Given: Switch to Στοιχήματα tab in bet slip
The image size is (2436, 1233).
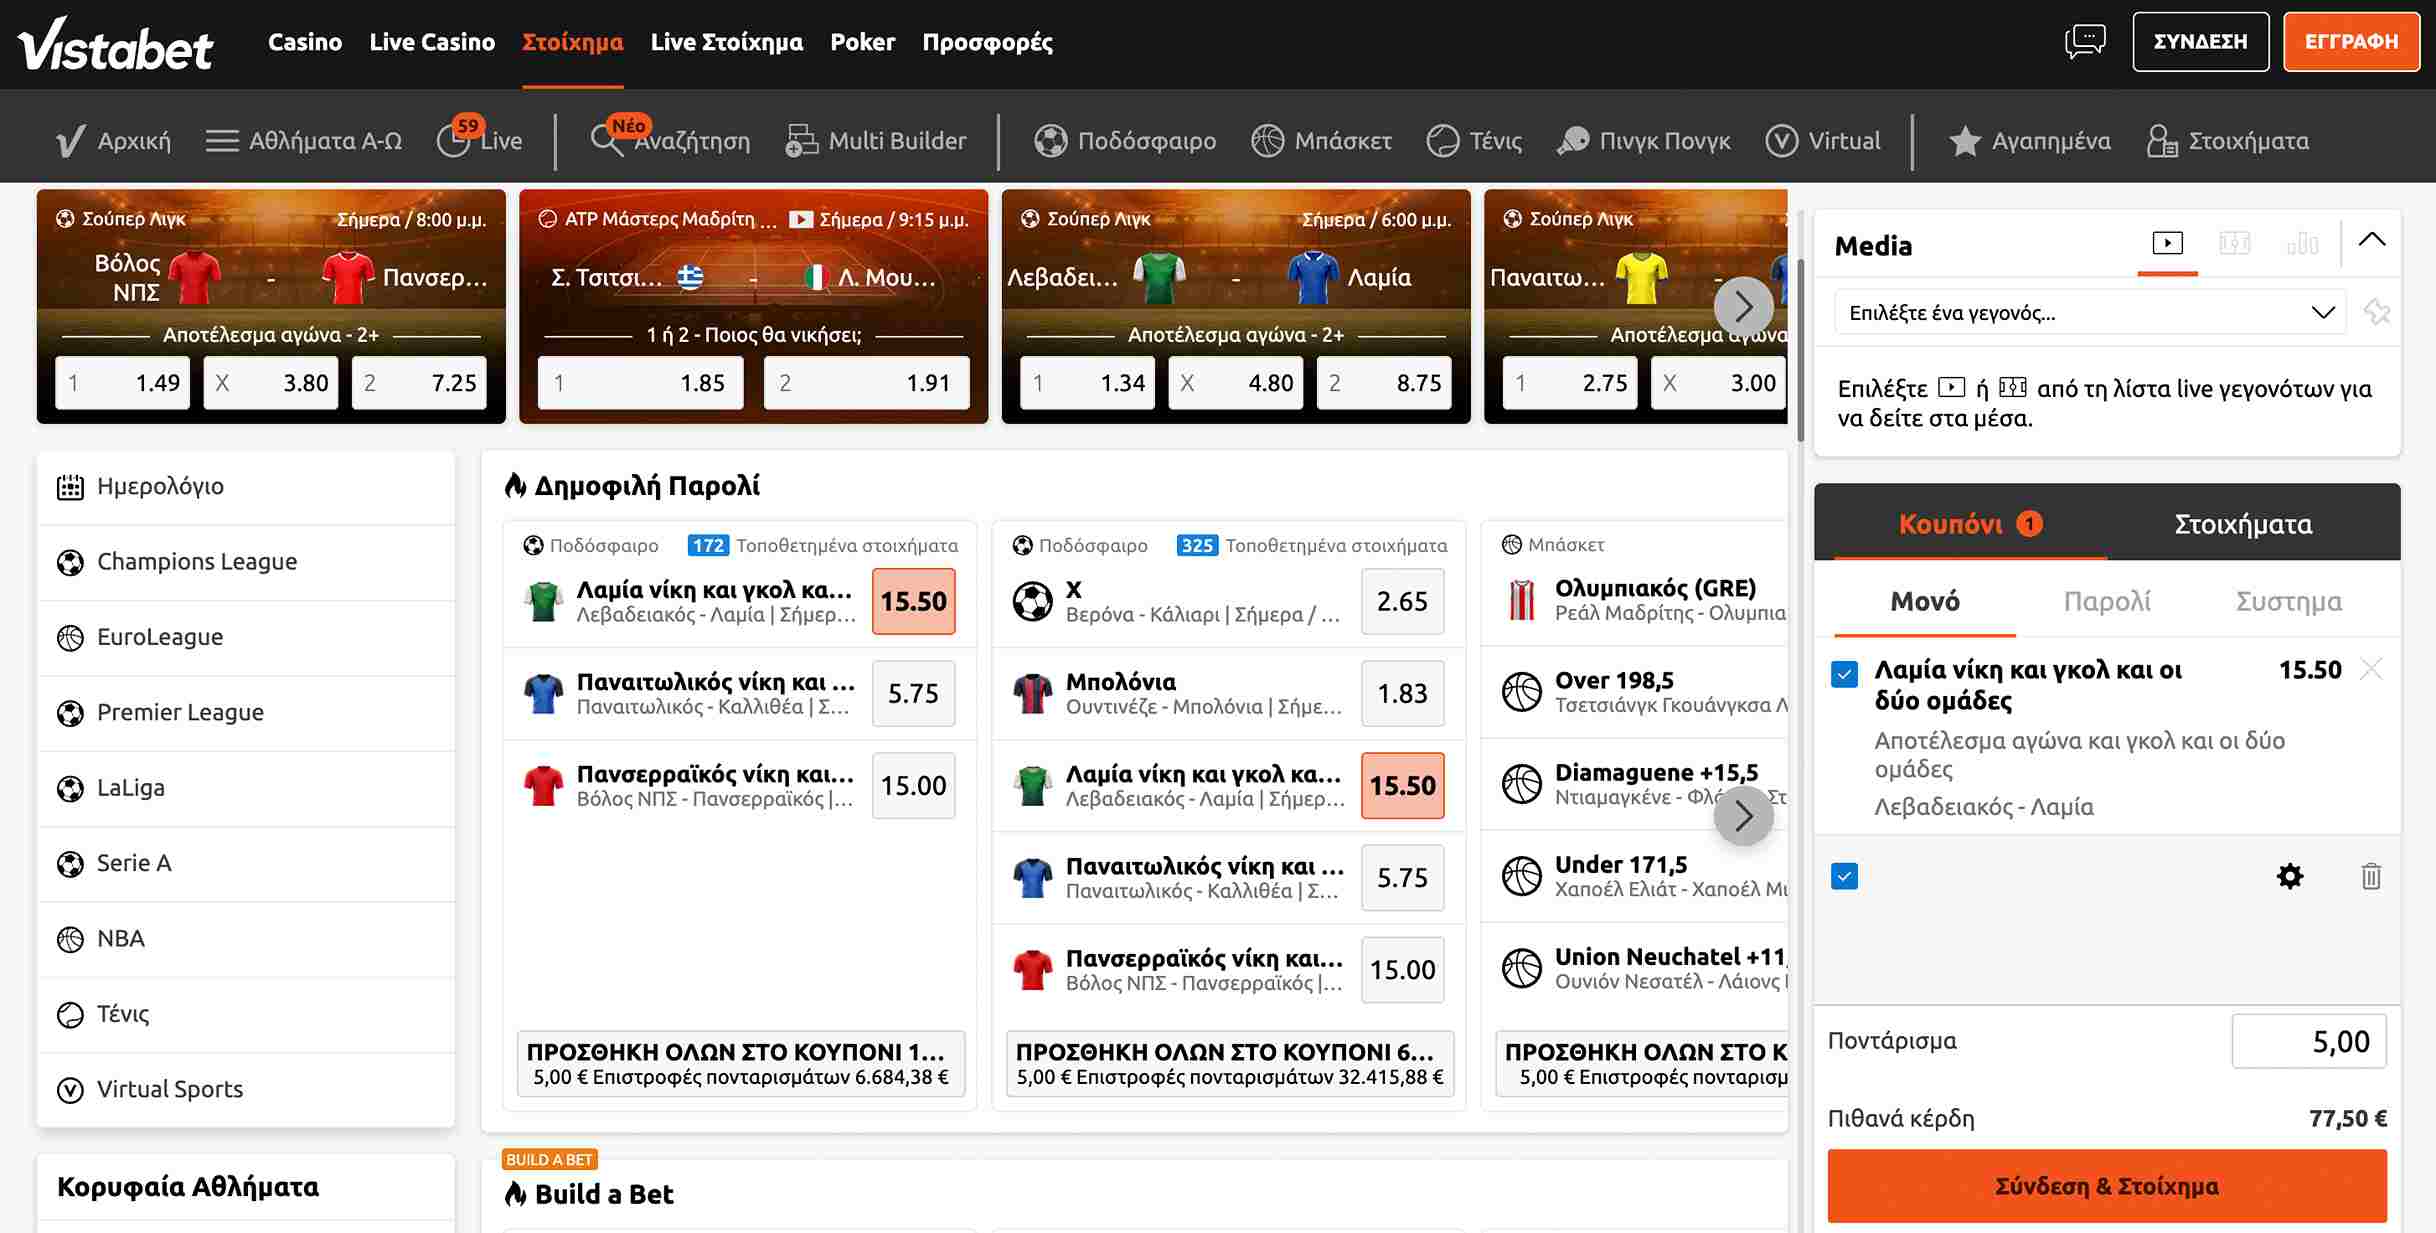Looking at the screenshot, I should (2243, 524).
